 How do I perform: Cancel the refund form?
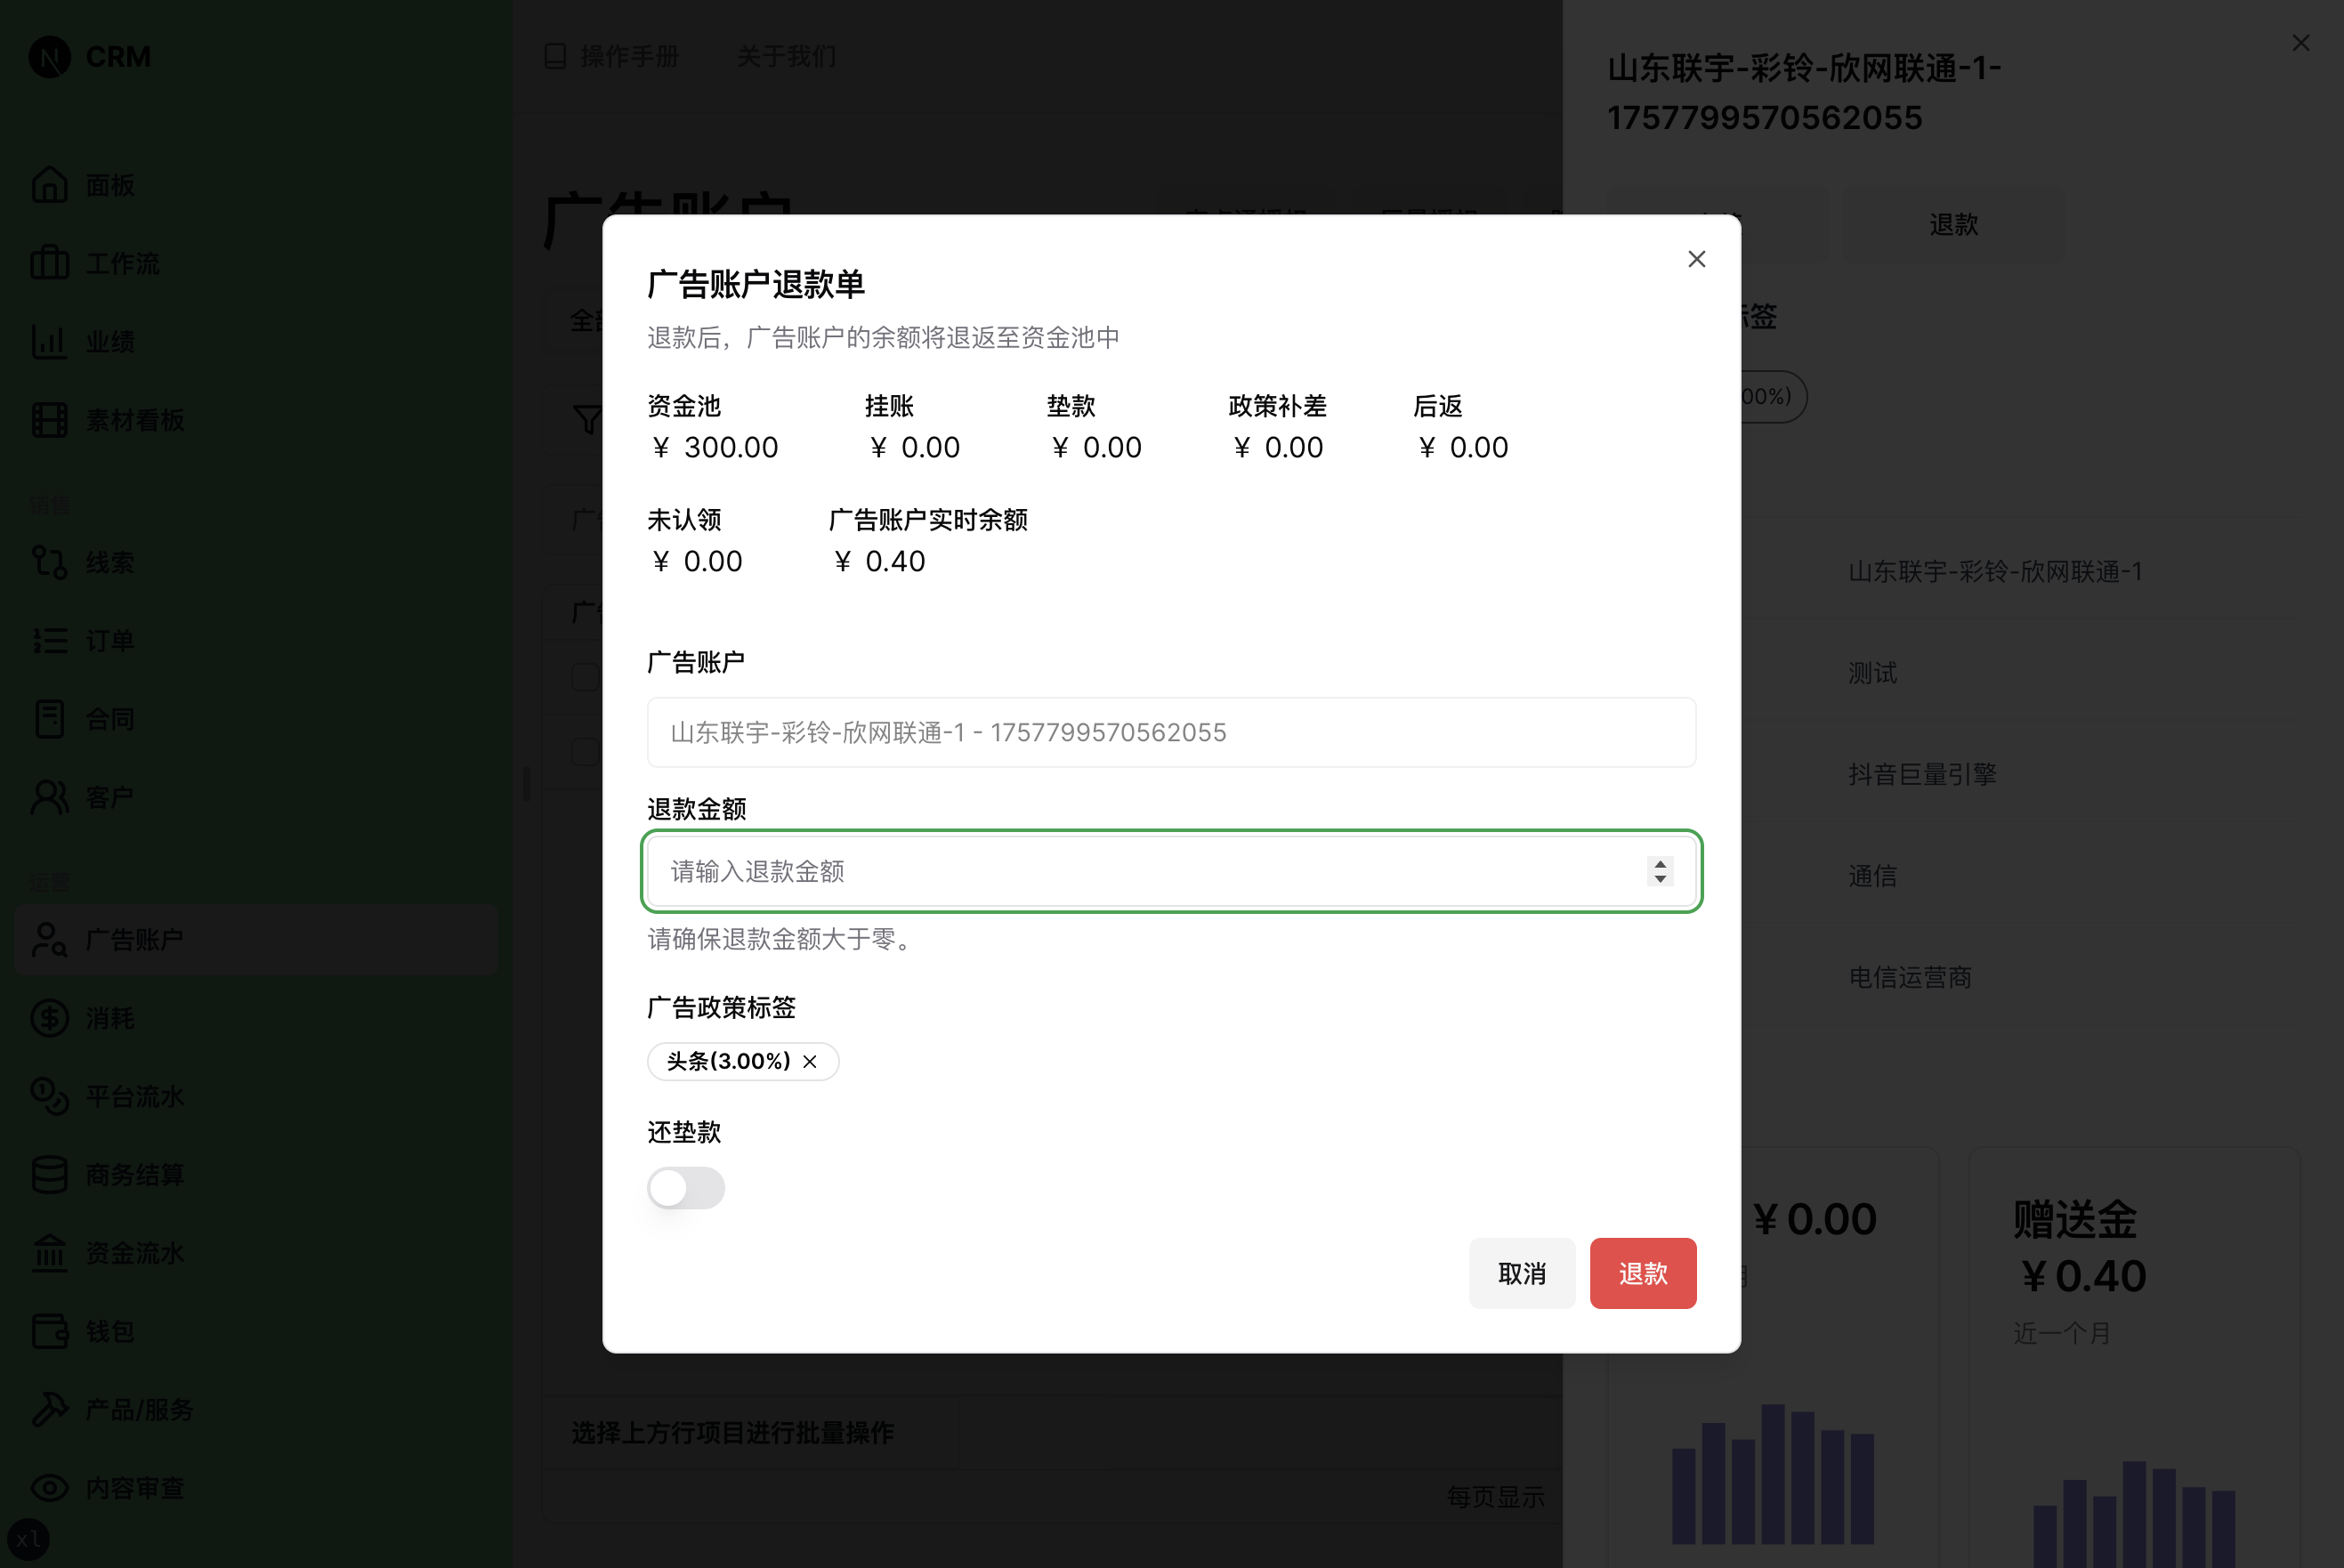tap(1522, 1273)
